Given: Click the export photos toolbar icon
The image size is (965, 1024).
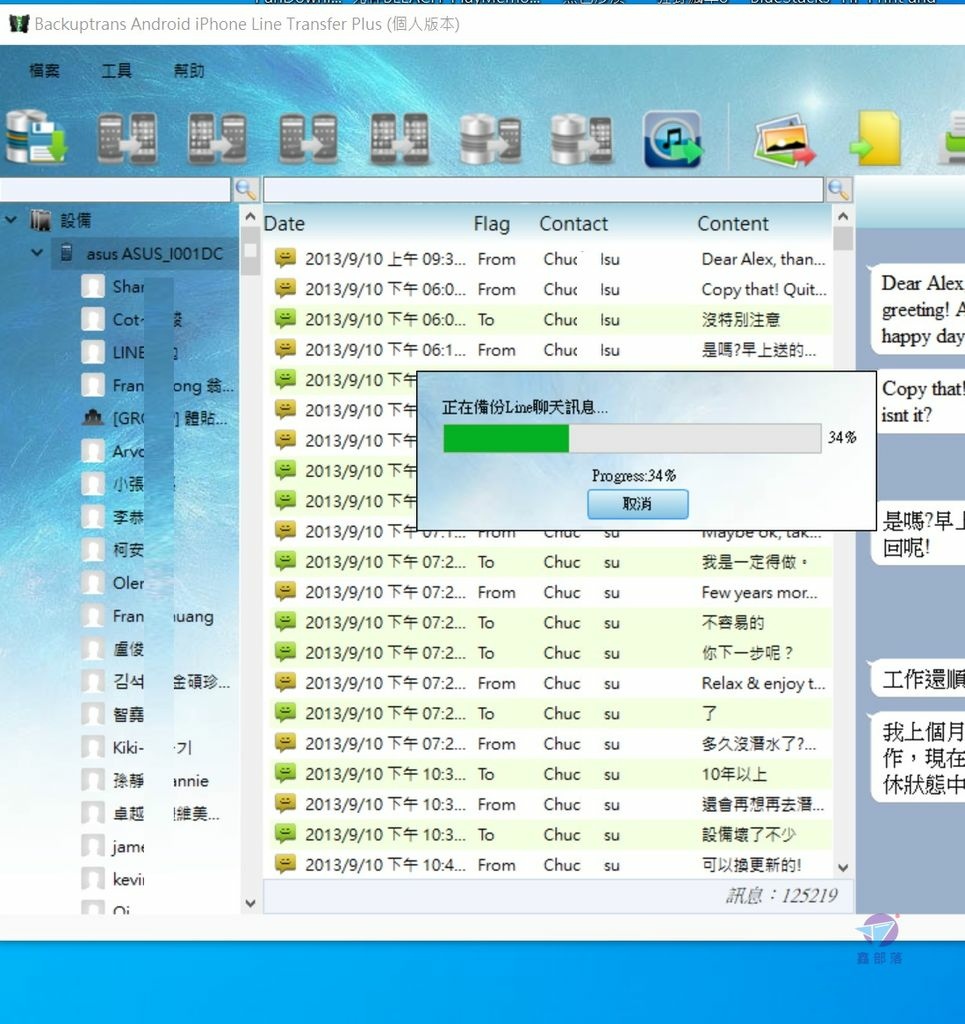Looking at the screenshot, I should [x=784, y=140].
